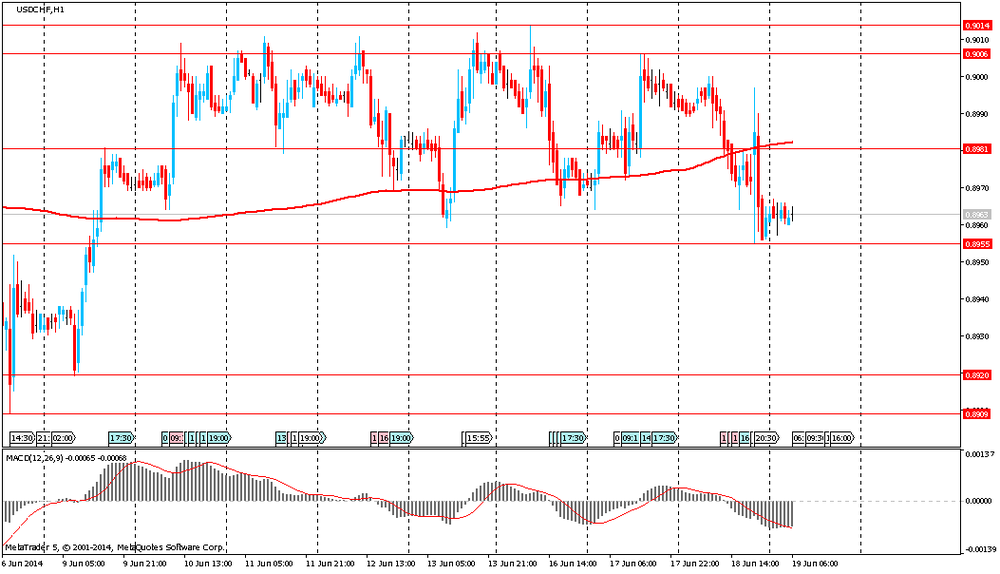Click the white 09:3 event marker

[814, 438]
